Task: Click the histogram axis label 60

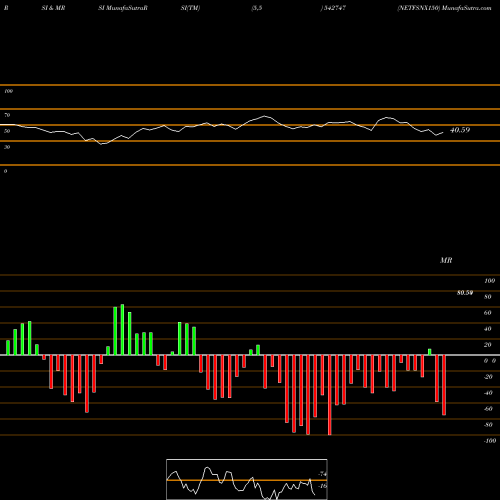Action: [x=487, y=313]
